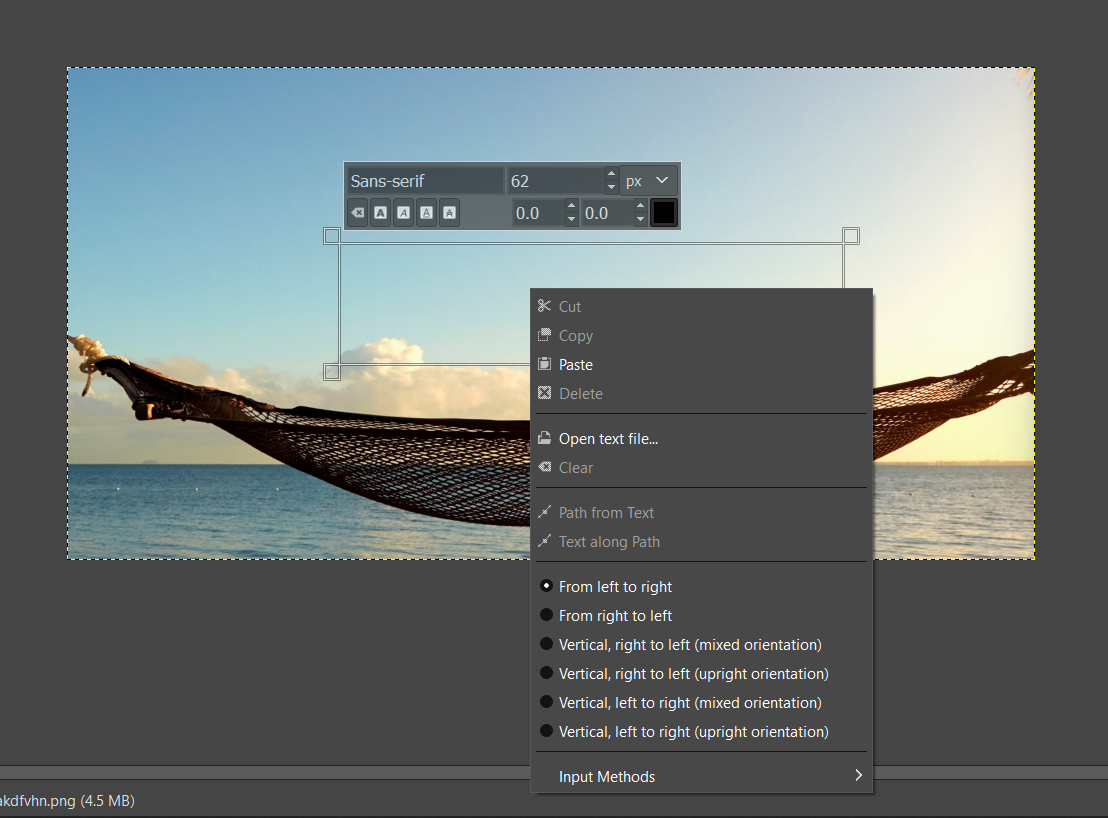Select Vertical, right to left (mixed orientation)
Viewport: 1108px width, 818px height.
(x=689, y=645)
